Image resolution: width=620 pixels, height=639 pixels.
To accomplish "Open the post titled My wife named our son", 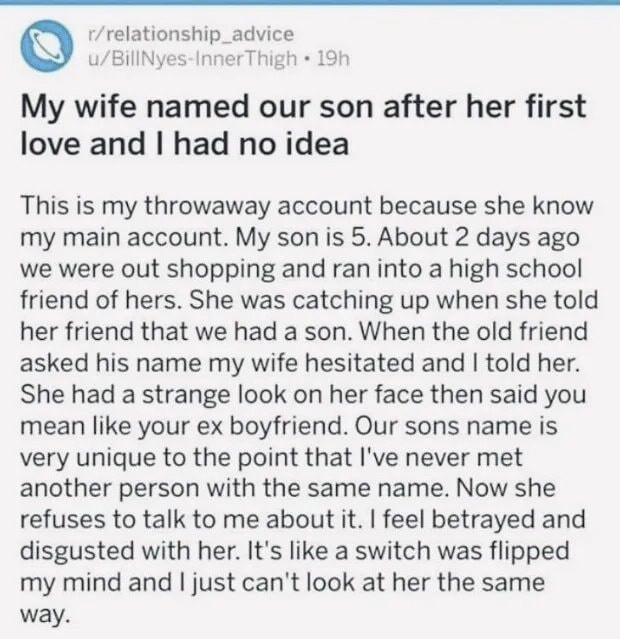I will [303, 125].
